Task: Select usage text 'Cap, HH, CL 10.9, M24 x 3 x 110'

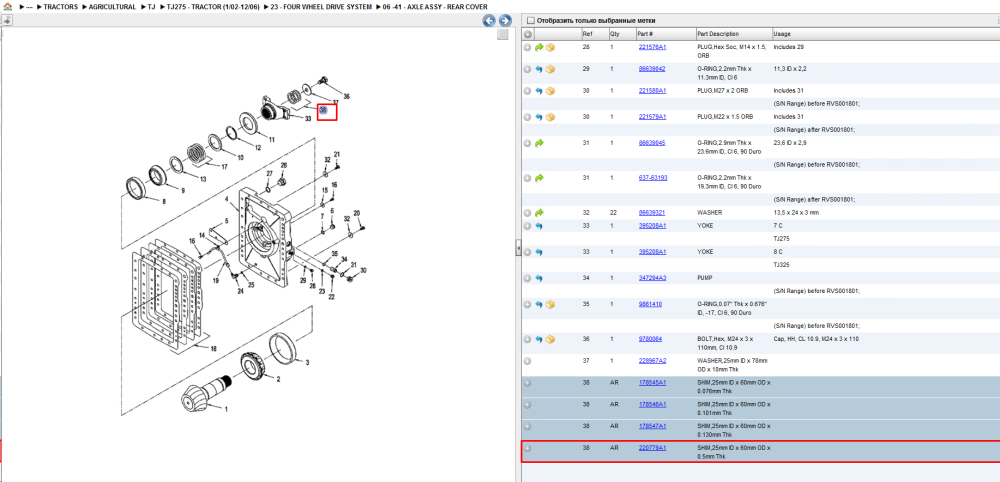Action: coord(816,339)
